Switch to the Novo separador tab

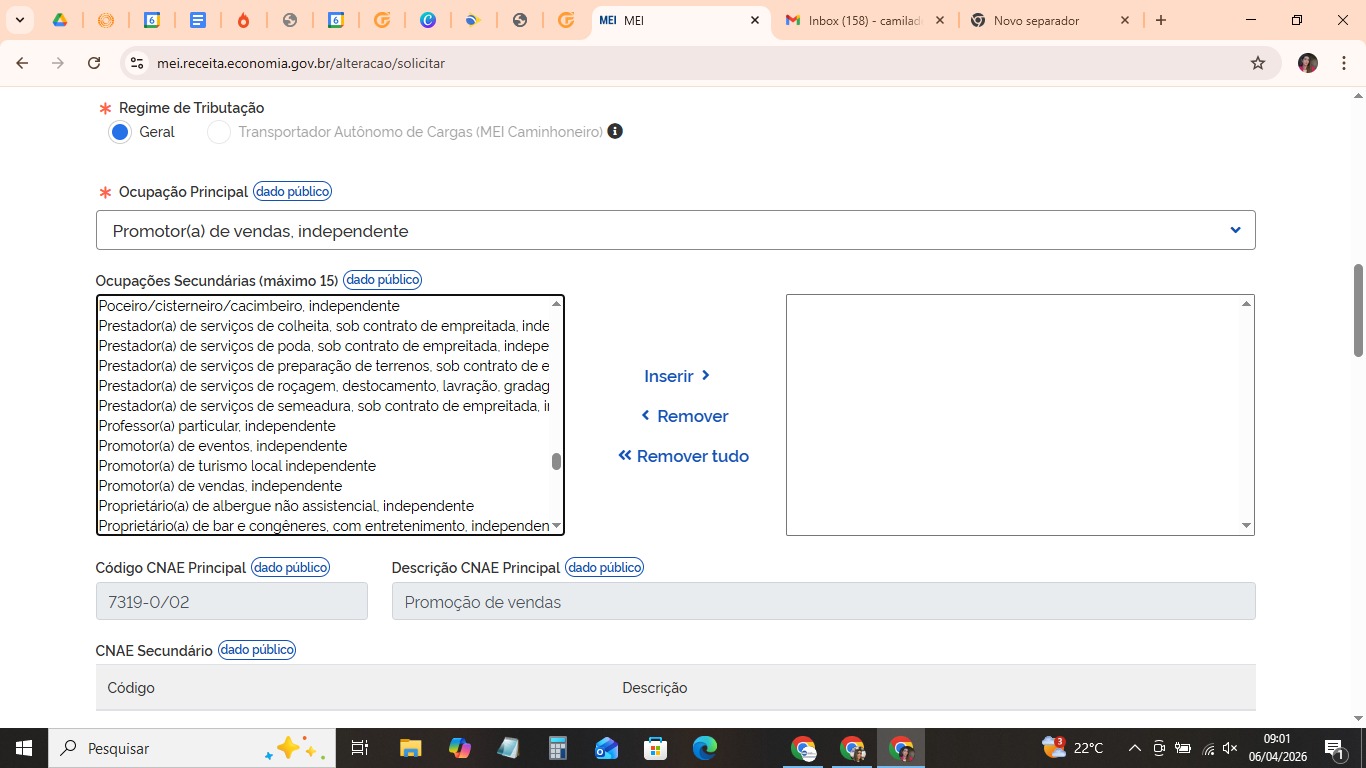point(1050,20)
